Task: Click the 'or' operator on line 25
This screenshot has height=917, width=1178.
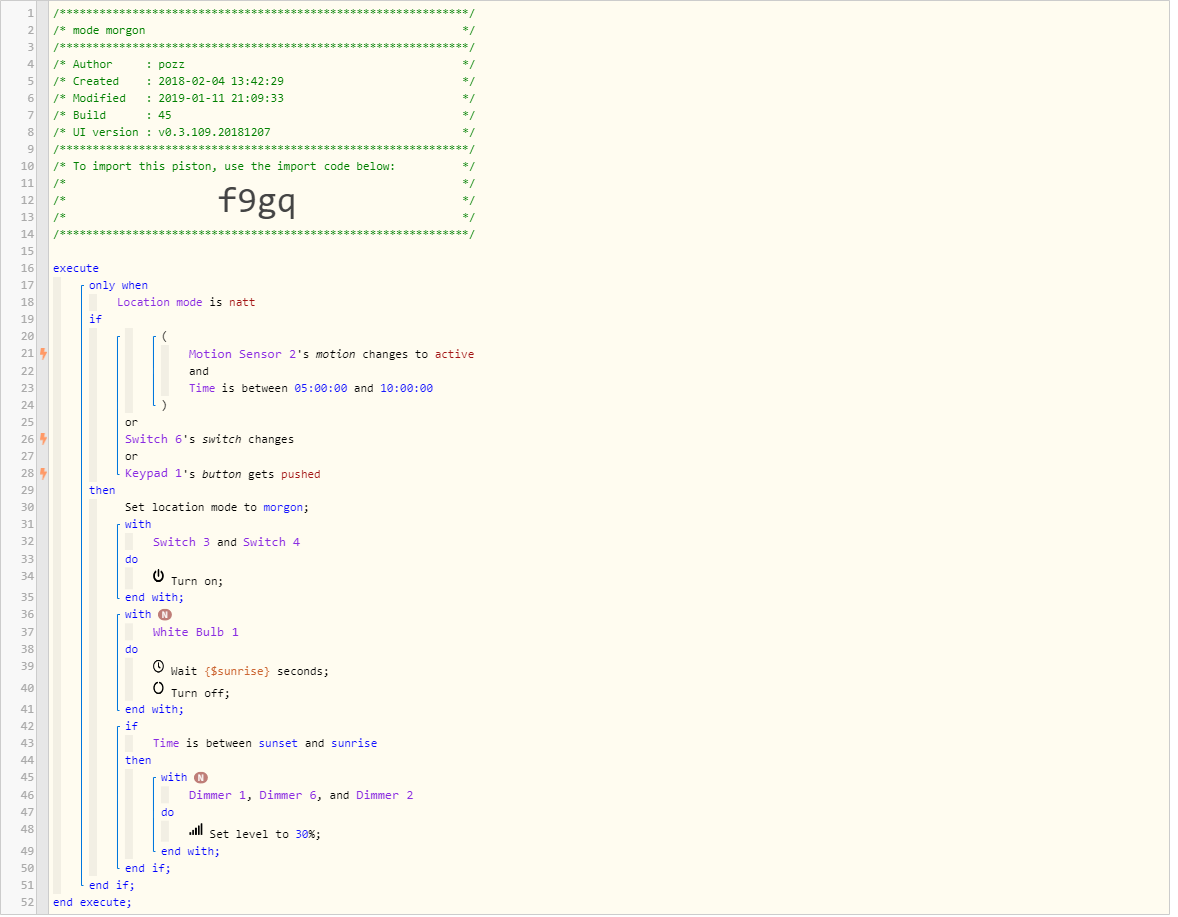Action: point(131,422)
